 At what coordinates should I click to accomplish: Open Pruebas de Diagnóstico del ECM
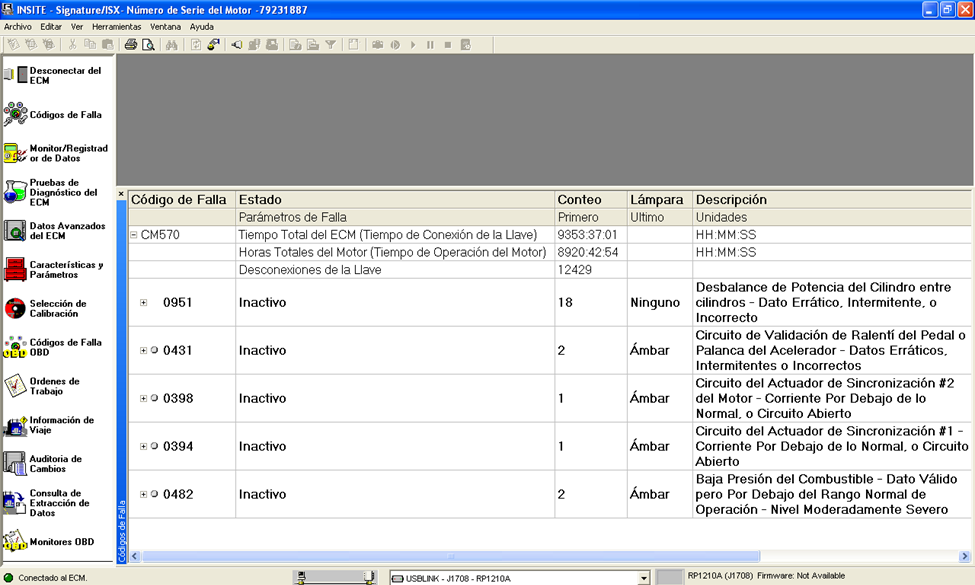click(x=14, y=192)
